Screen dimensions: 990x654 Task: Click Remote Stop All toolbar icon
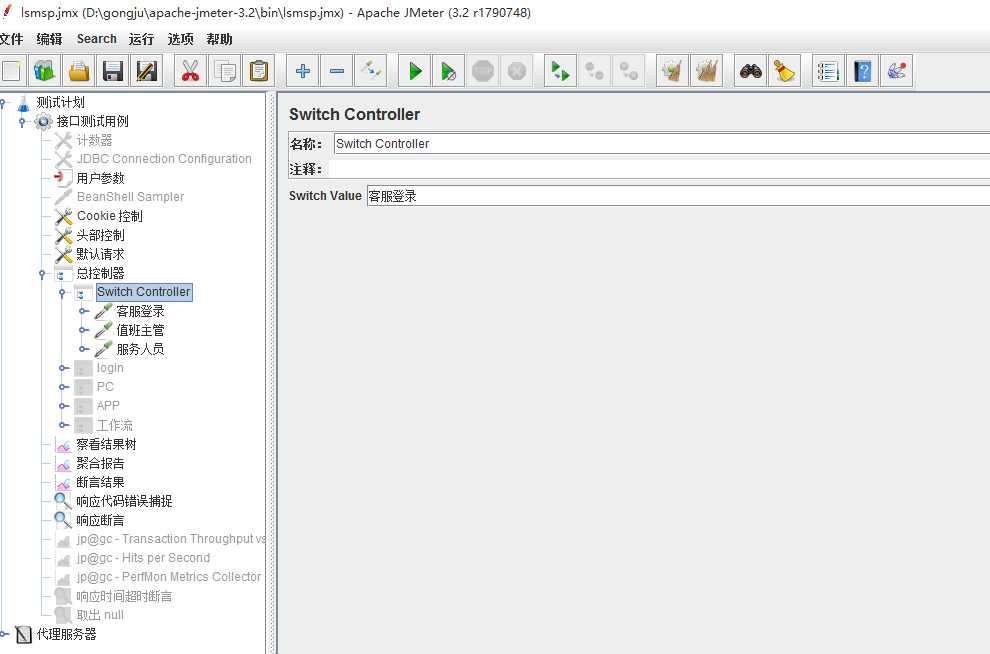(x=594, y=71)
